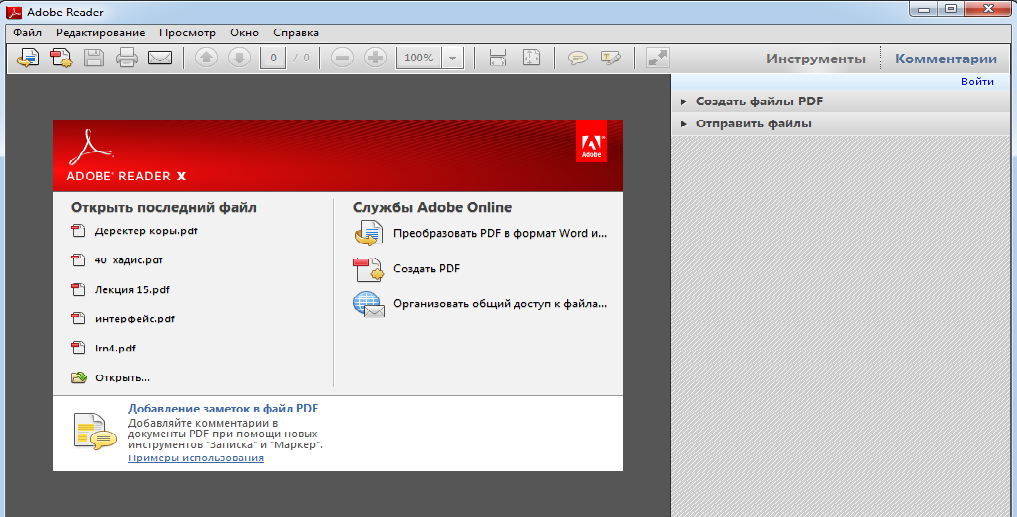Image resolution: width=1017 pixels, height=517 pixels.
Task: Click the Save floppy disk icon
Action: tap(94, 58)
